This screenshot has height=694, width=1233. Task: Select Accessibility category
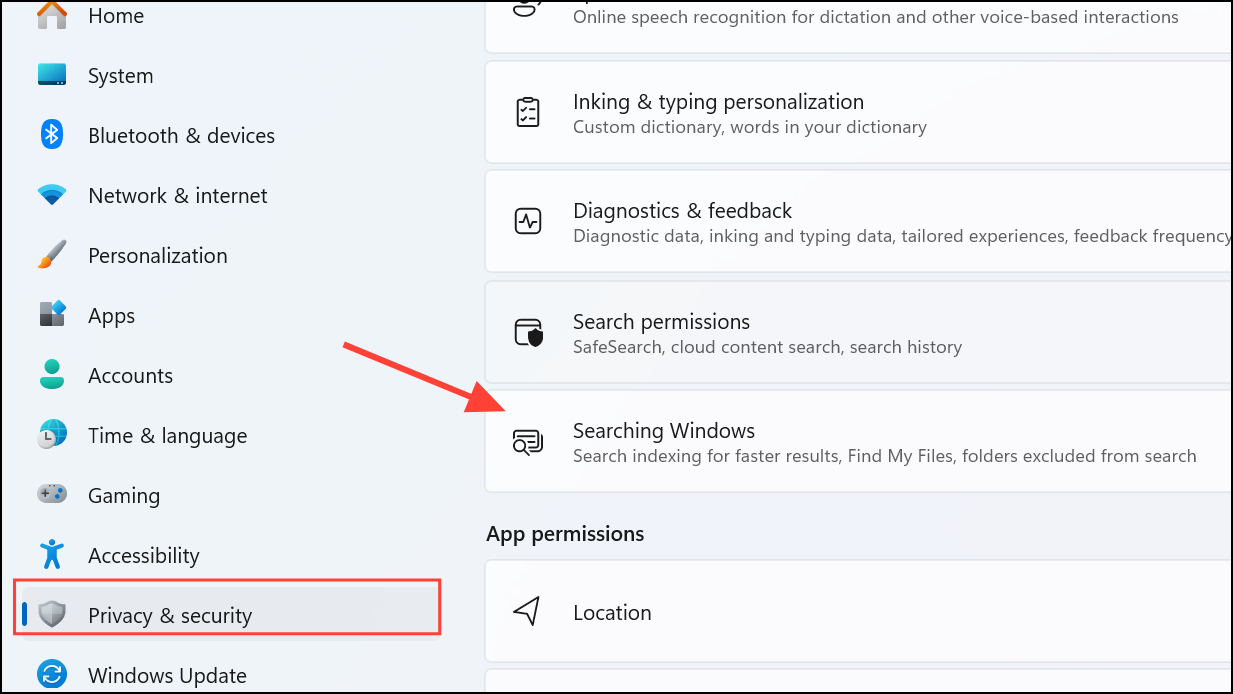[144, 556]
